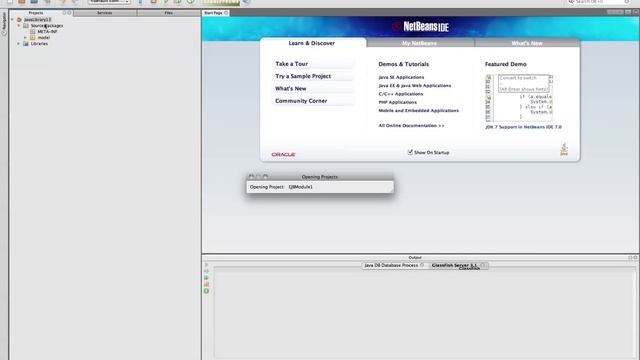Click the second icon in the Output sidebar
This screenshot has width=640, height=360.
[x=206, y=271]
